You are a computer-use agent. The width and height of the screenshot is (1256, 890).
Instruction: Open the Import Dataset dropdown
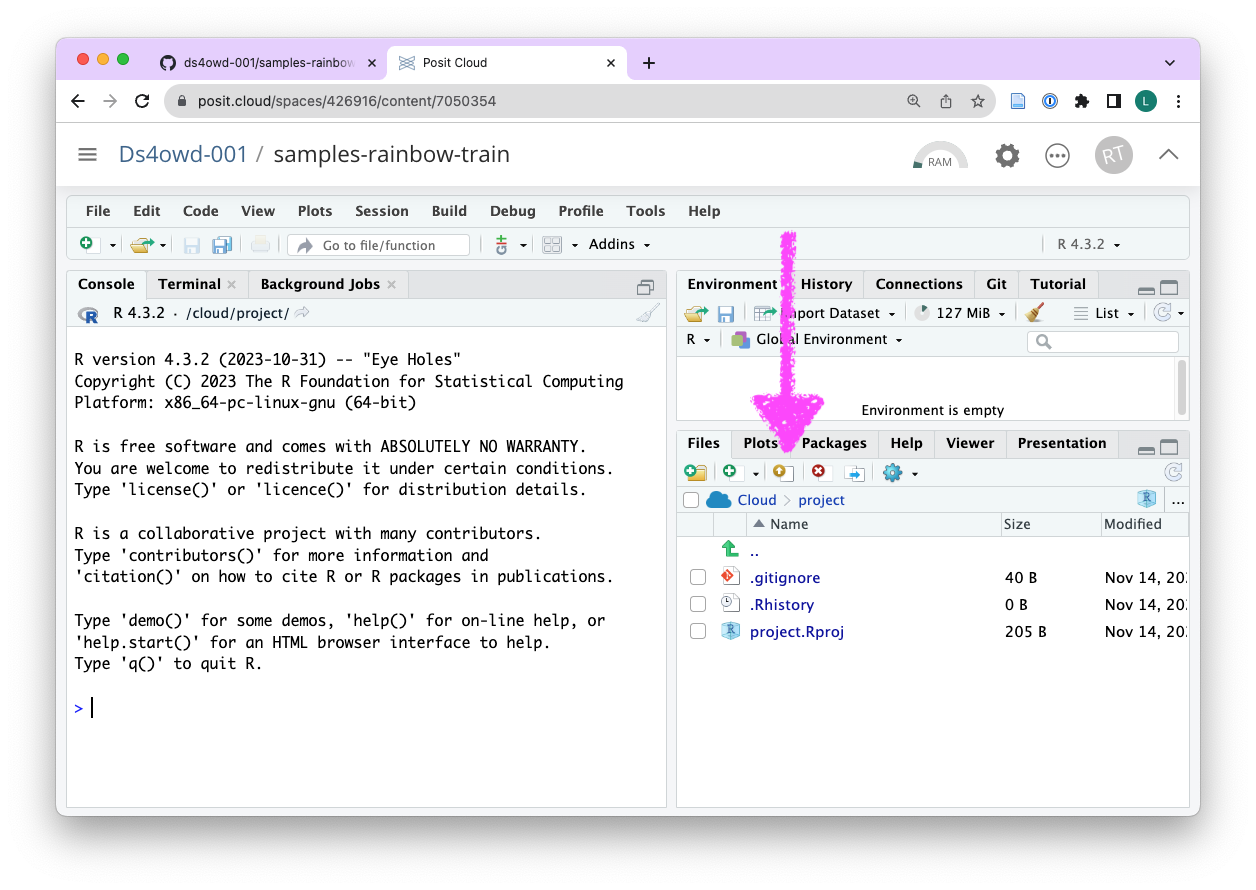click(x=836, y=313)
